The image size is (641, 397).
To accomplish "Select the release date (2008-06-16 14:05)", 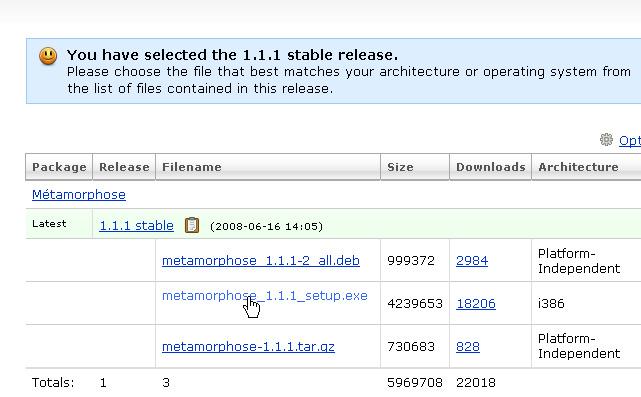I will point(266,226).
